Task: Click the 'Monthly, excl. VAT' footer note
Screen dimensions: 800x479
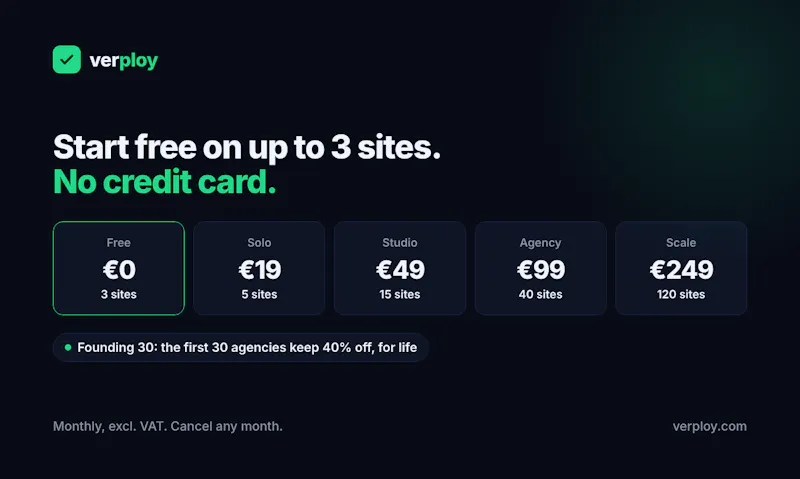Action: click(167, 426)
